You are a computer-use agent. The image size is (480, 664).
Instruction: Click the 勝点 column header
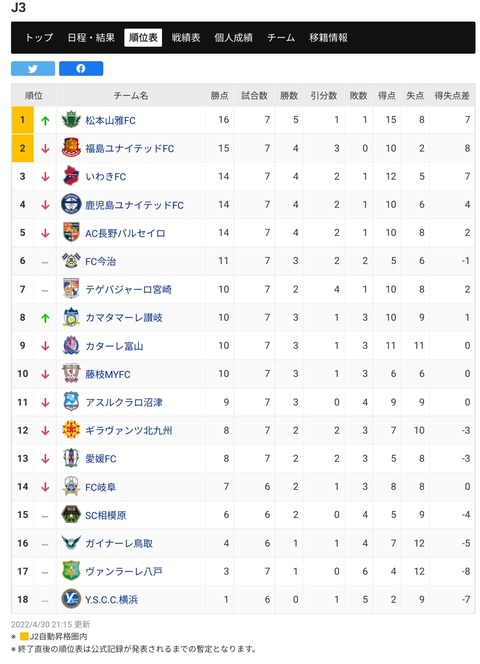[x=219, y=96]
